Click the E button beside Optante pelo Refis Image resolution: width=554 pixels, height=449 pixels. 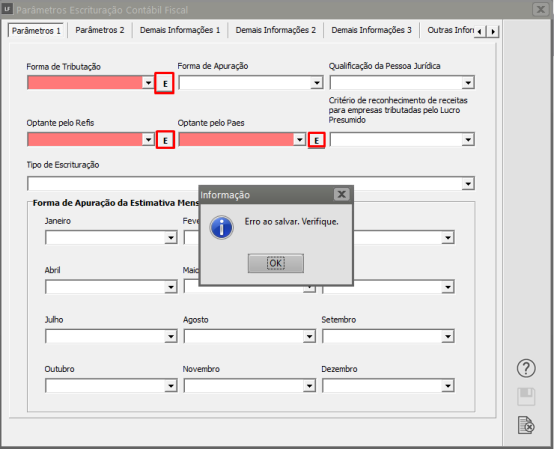coord(165,140)
